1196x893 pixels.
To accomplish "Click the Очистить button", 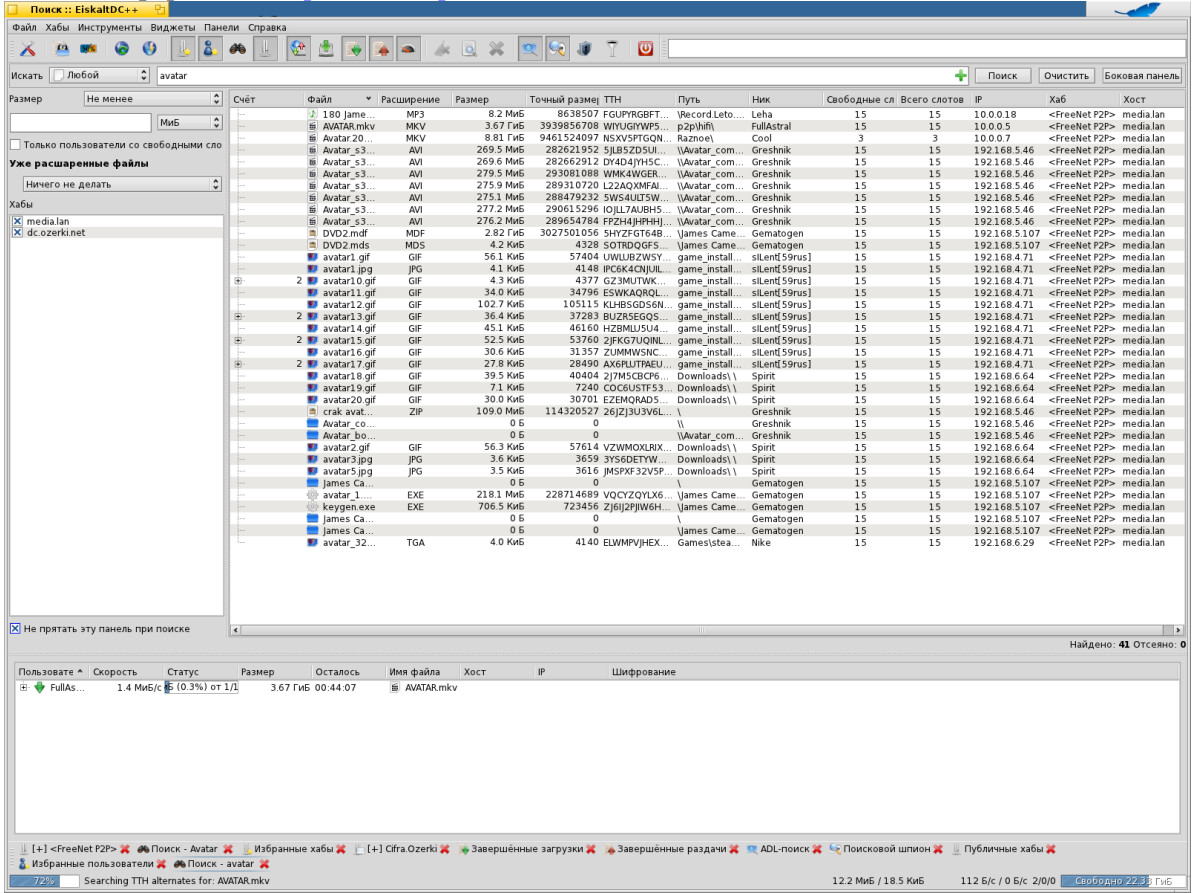I will [x=1065, y=75].
